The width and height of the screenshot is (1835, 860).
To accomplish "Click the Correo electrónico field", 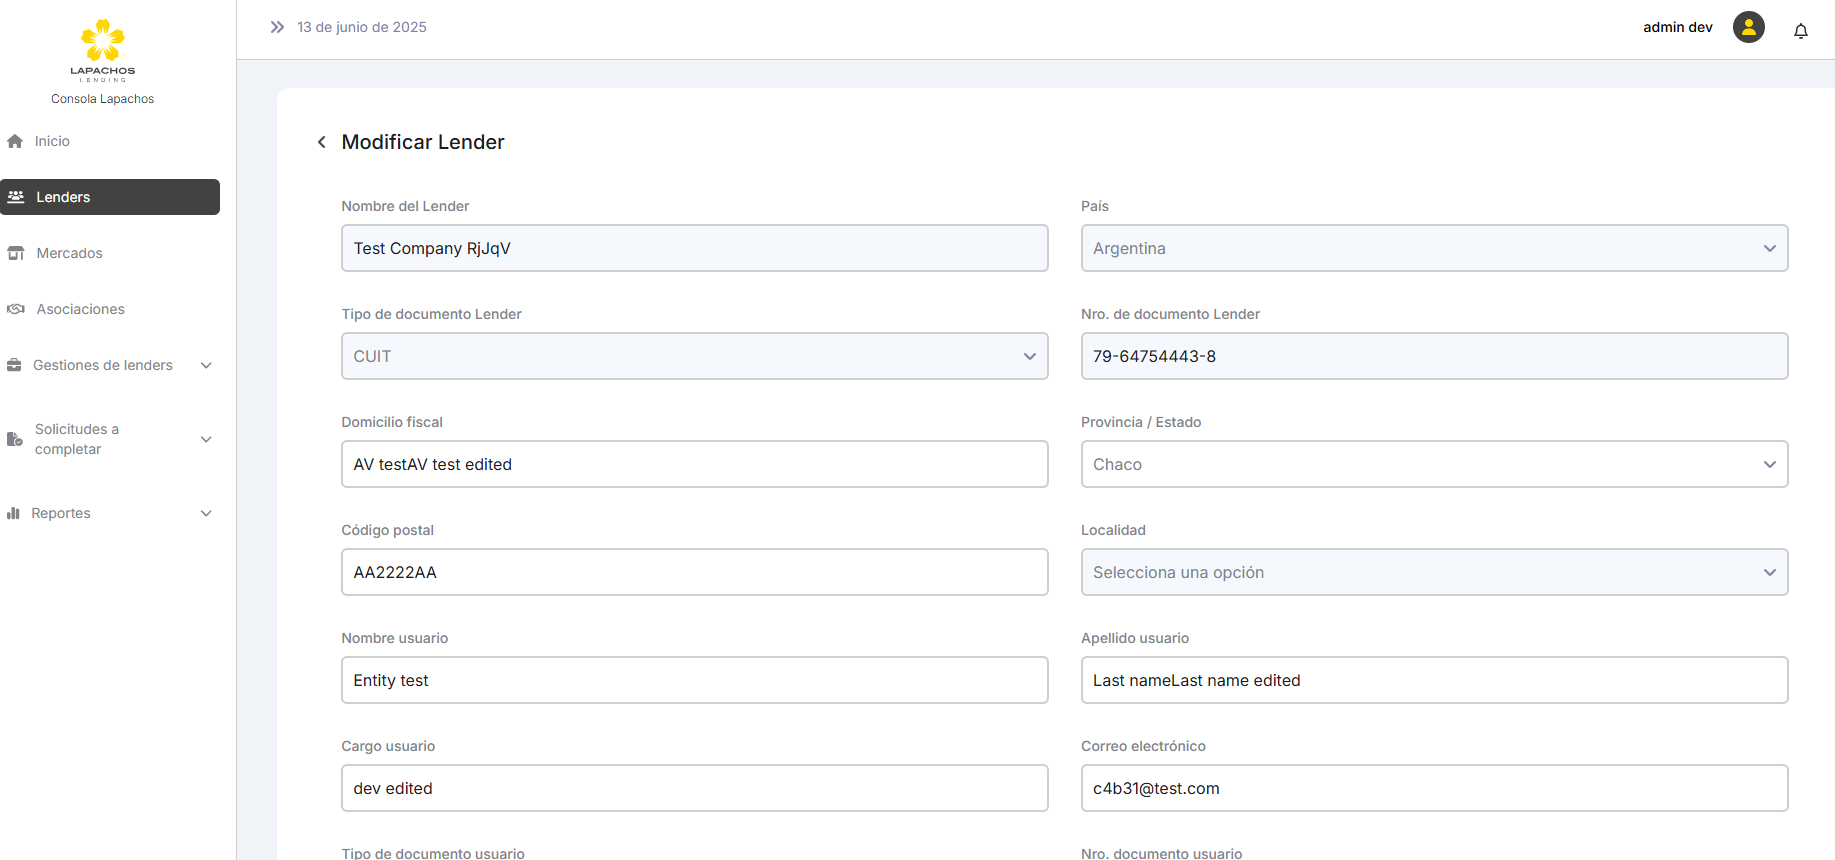I will point(1433,788).
